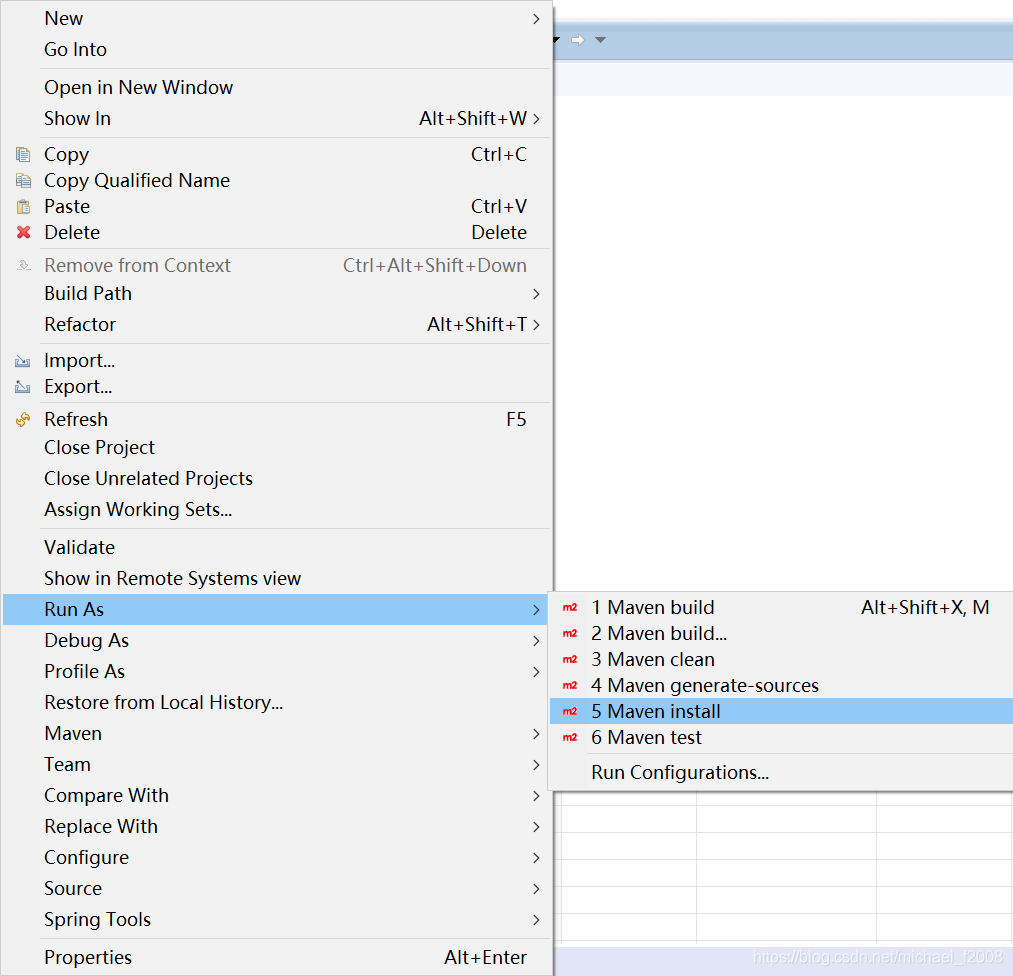This screenshot has height=976, width=1013.
Task: Run 6 Maven test
Action: [x=781, y=737]
